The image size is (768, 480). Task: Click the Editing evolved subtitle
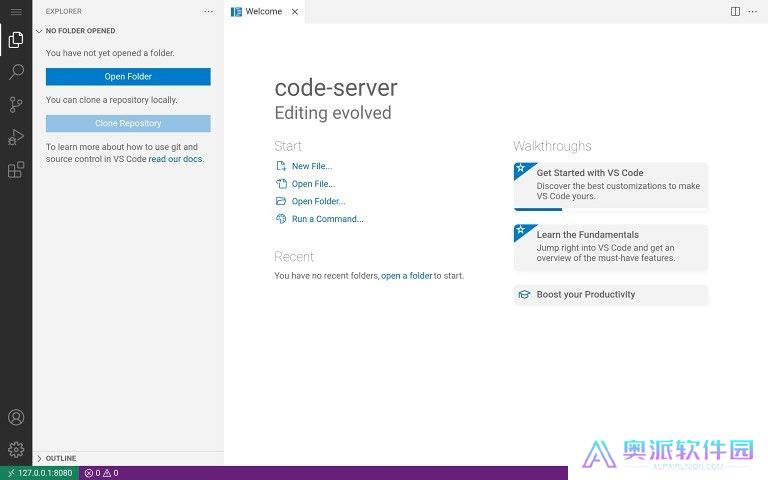click(x=333, y=113)
